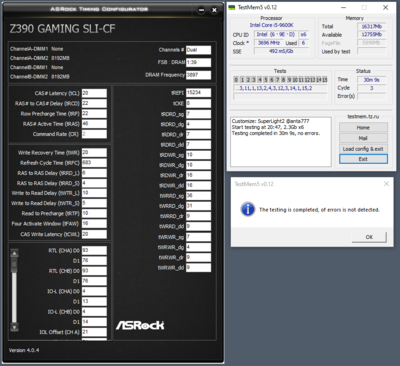The image size is (400, 366).
Task: Open the Home link button in TestMem5
Action: click(x=363, y=128)
